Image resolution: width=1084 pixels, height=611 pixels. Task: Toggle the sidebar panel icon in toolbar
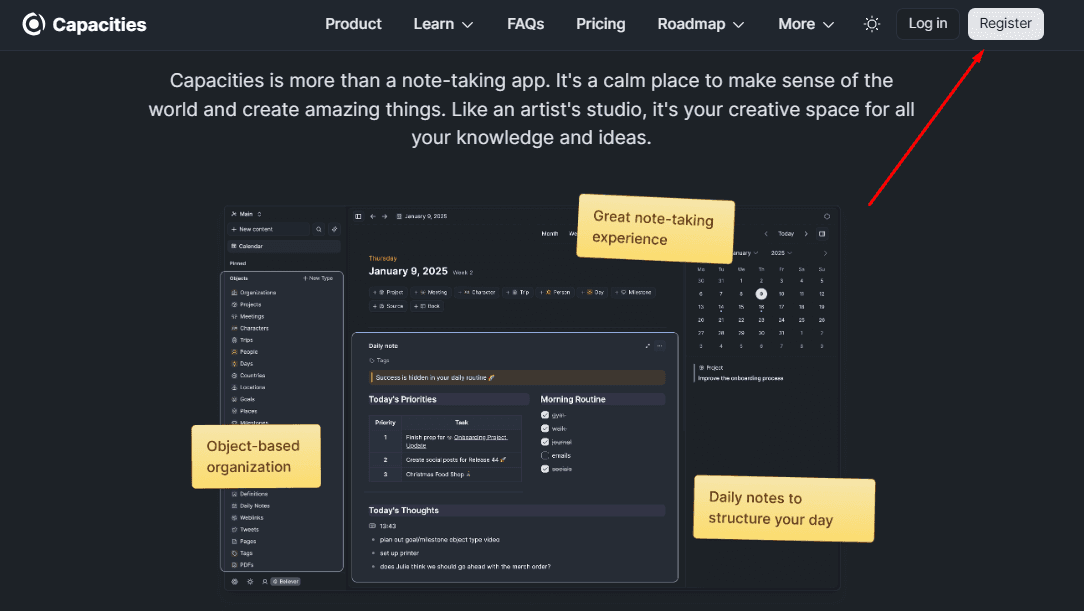(x=358, y=216)
